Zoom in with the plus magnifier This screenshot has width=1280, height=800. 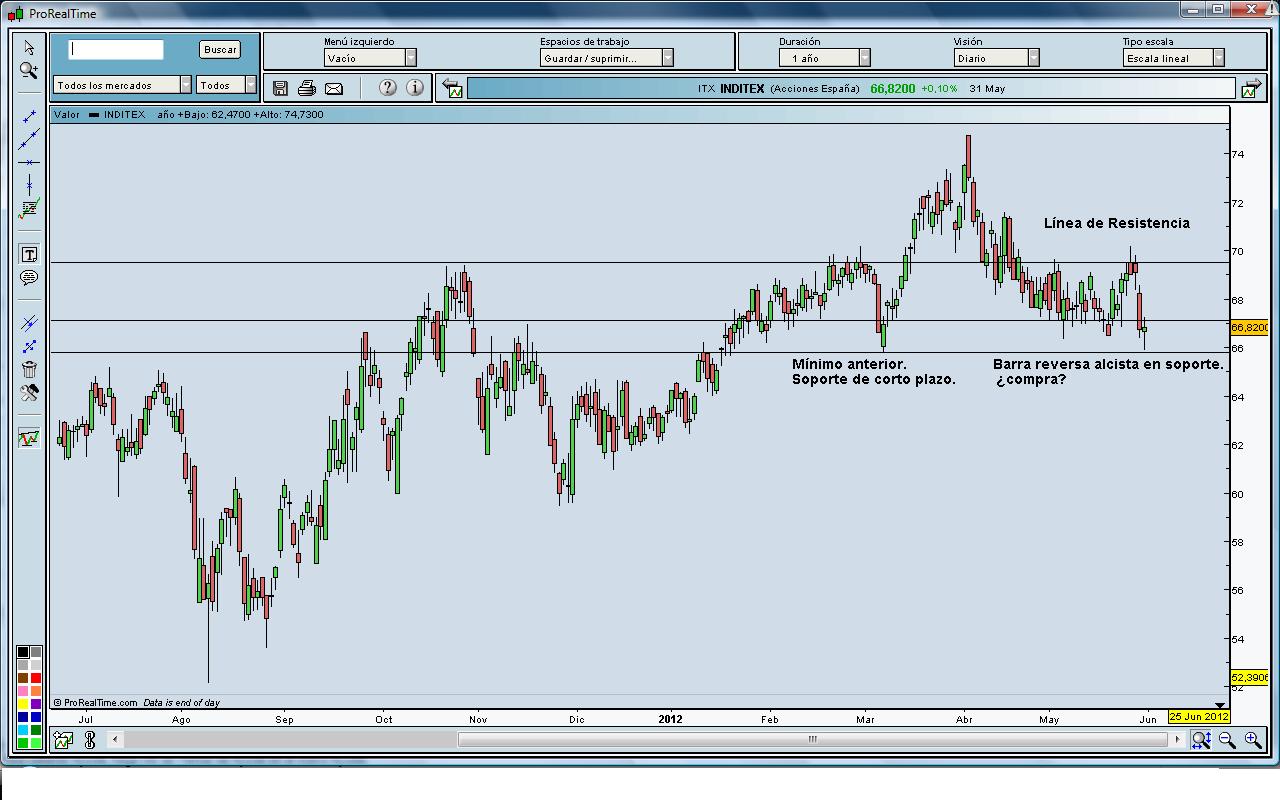(x=1252, y=740)
